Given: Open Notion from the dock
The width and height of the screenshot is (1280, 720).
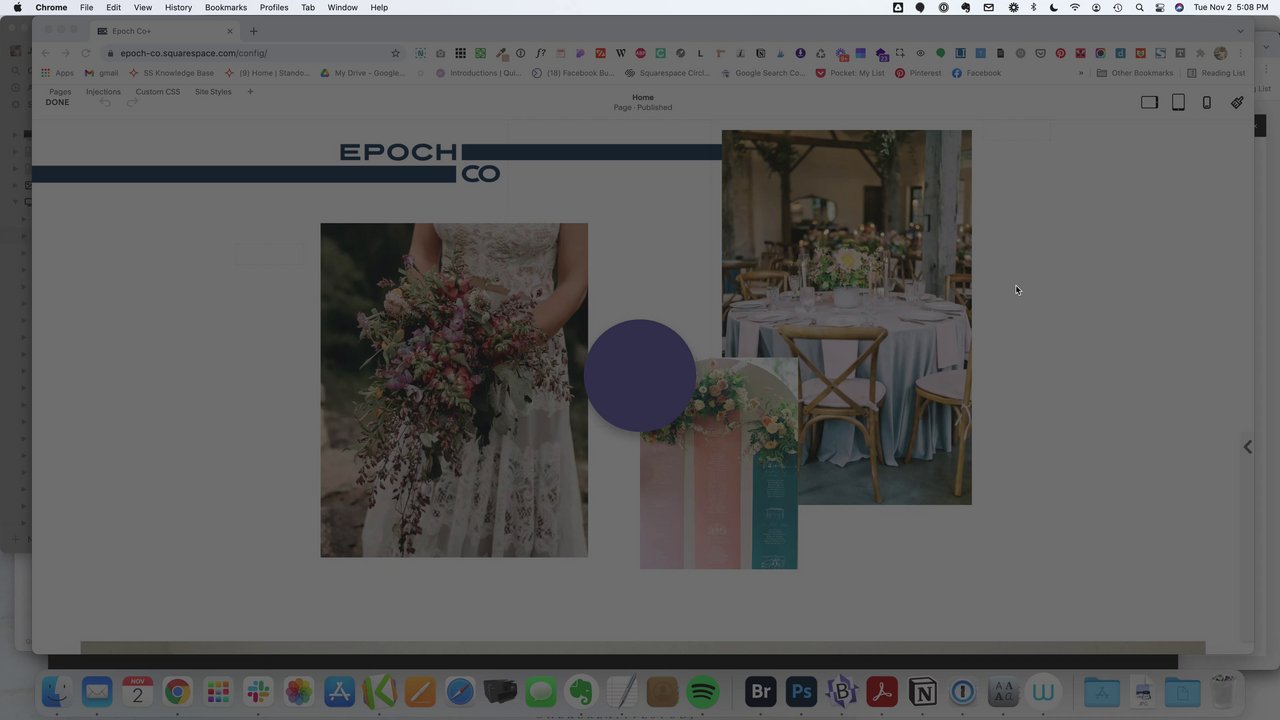Looking at the screenshot, I should click(x=923, y=692).
